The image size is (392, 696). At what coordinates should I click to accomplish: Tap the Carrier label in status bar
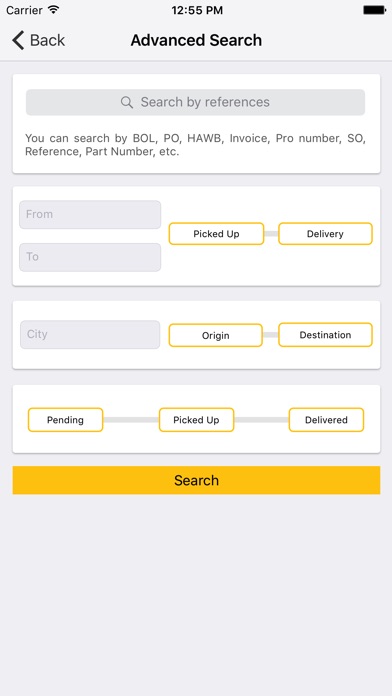[24, 10]
